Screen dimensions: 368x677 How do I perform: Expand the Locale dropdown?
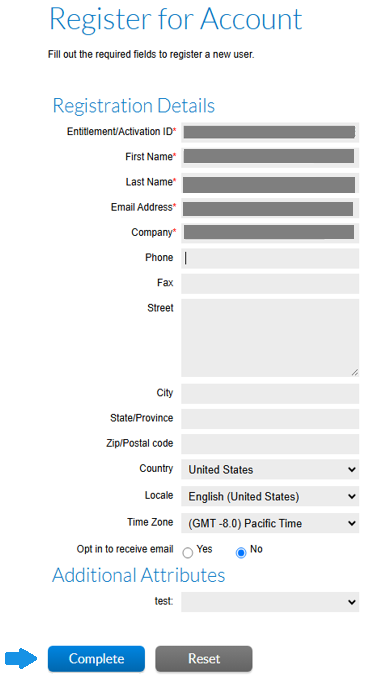[x=270, y=496]
